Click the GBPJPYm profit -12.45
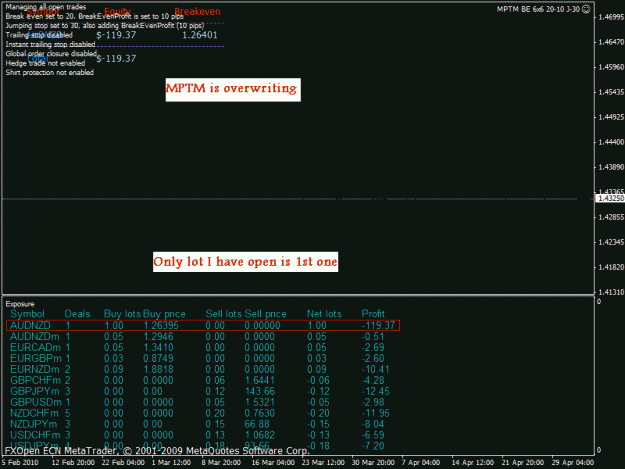The width and height of the screenshot is (625, 469). [375, 391]
